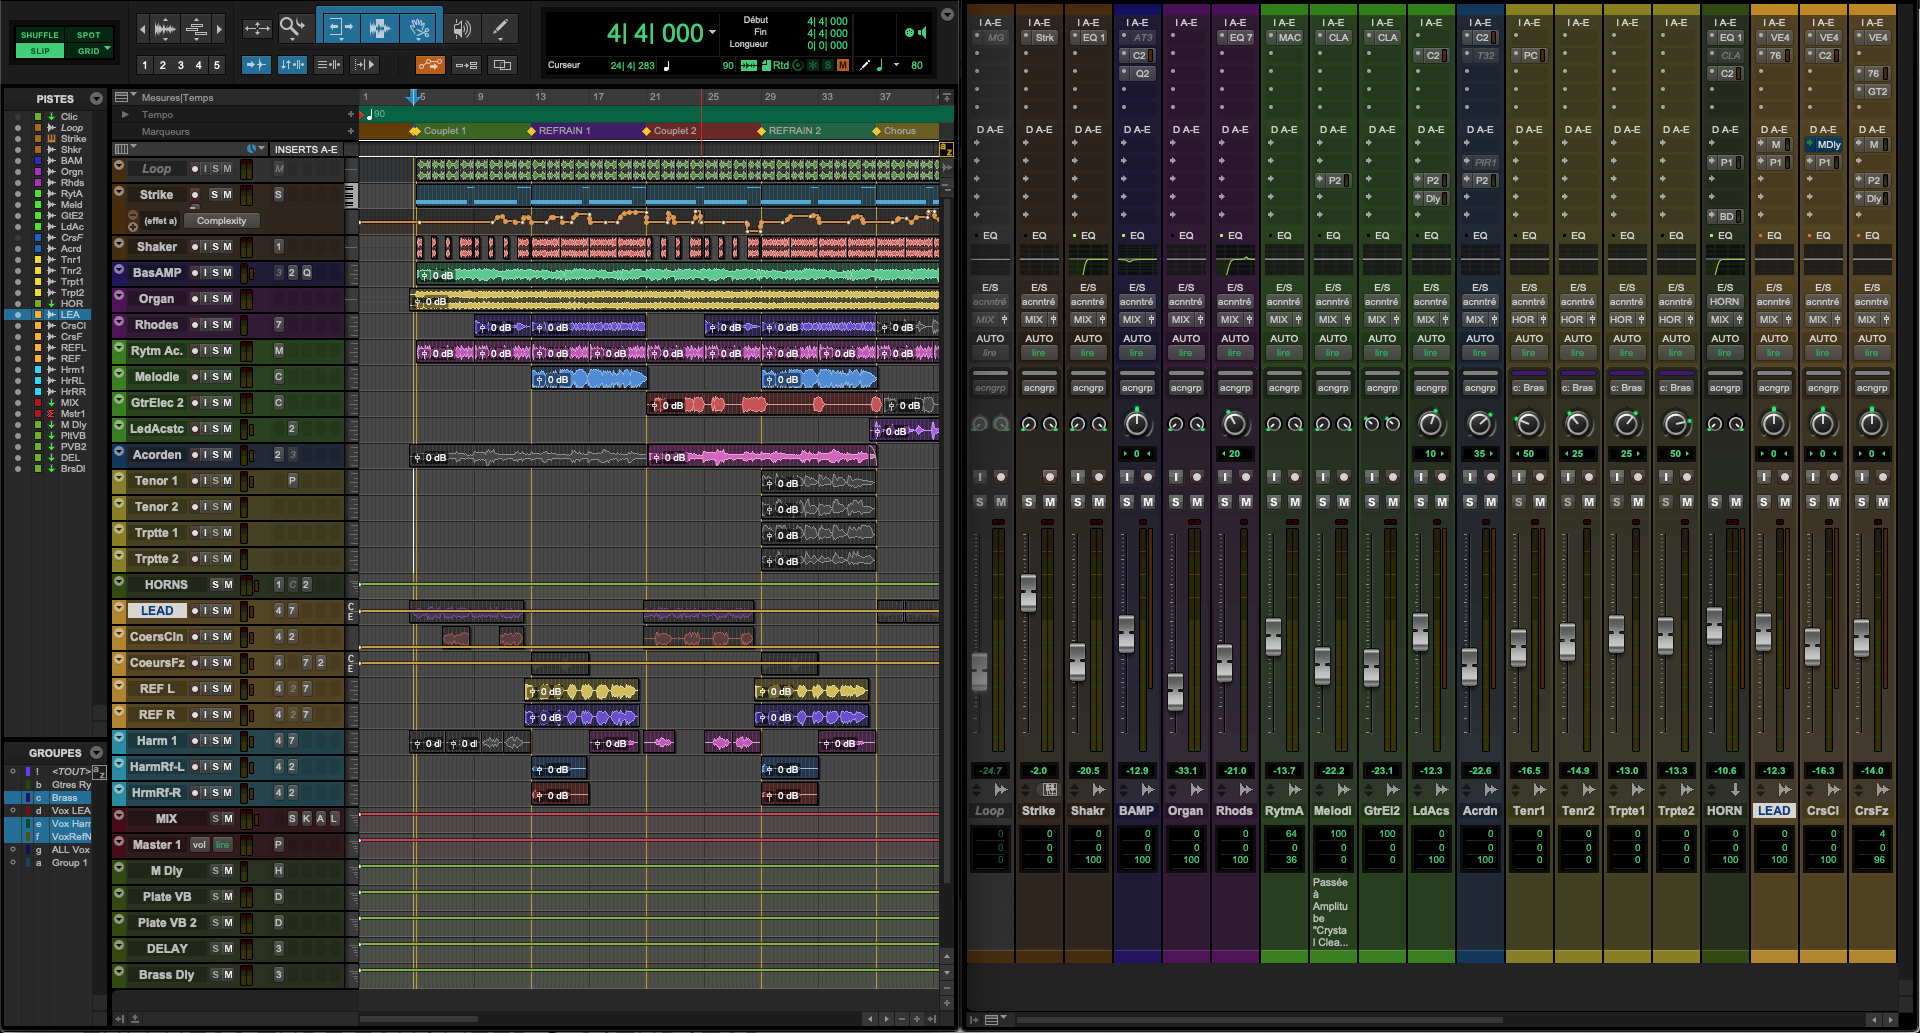Click the horizontal zoom in arrow
The height and width of the screenshot is (1033, 1920).
pos(219,29)
